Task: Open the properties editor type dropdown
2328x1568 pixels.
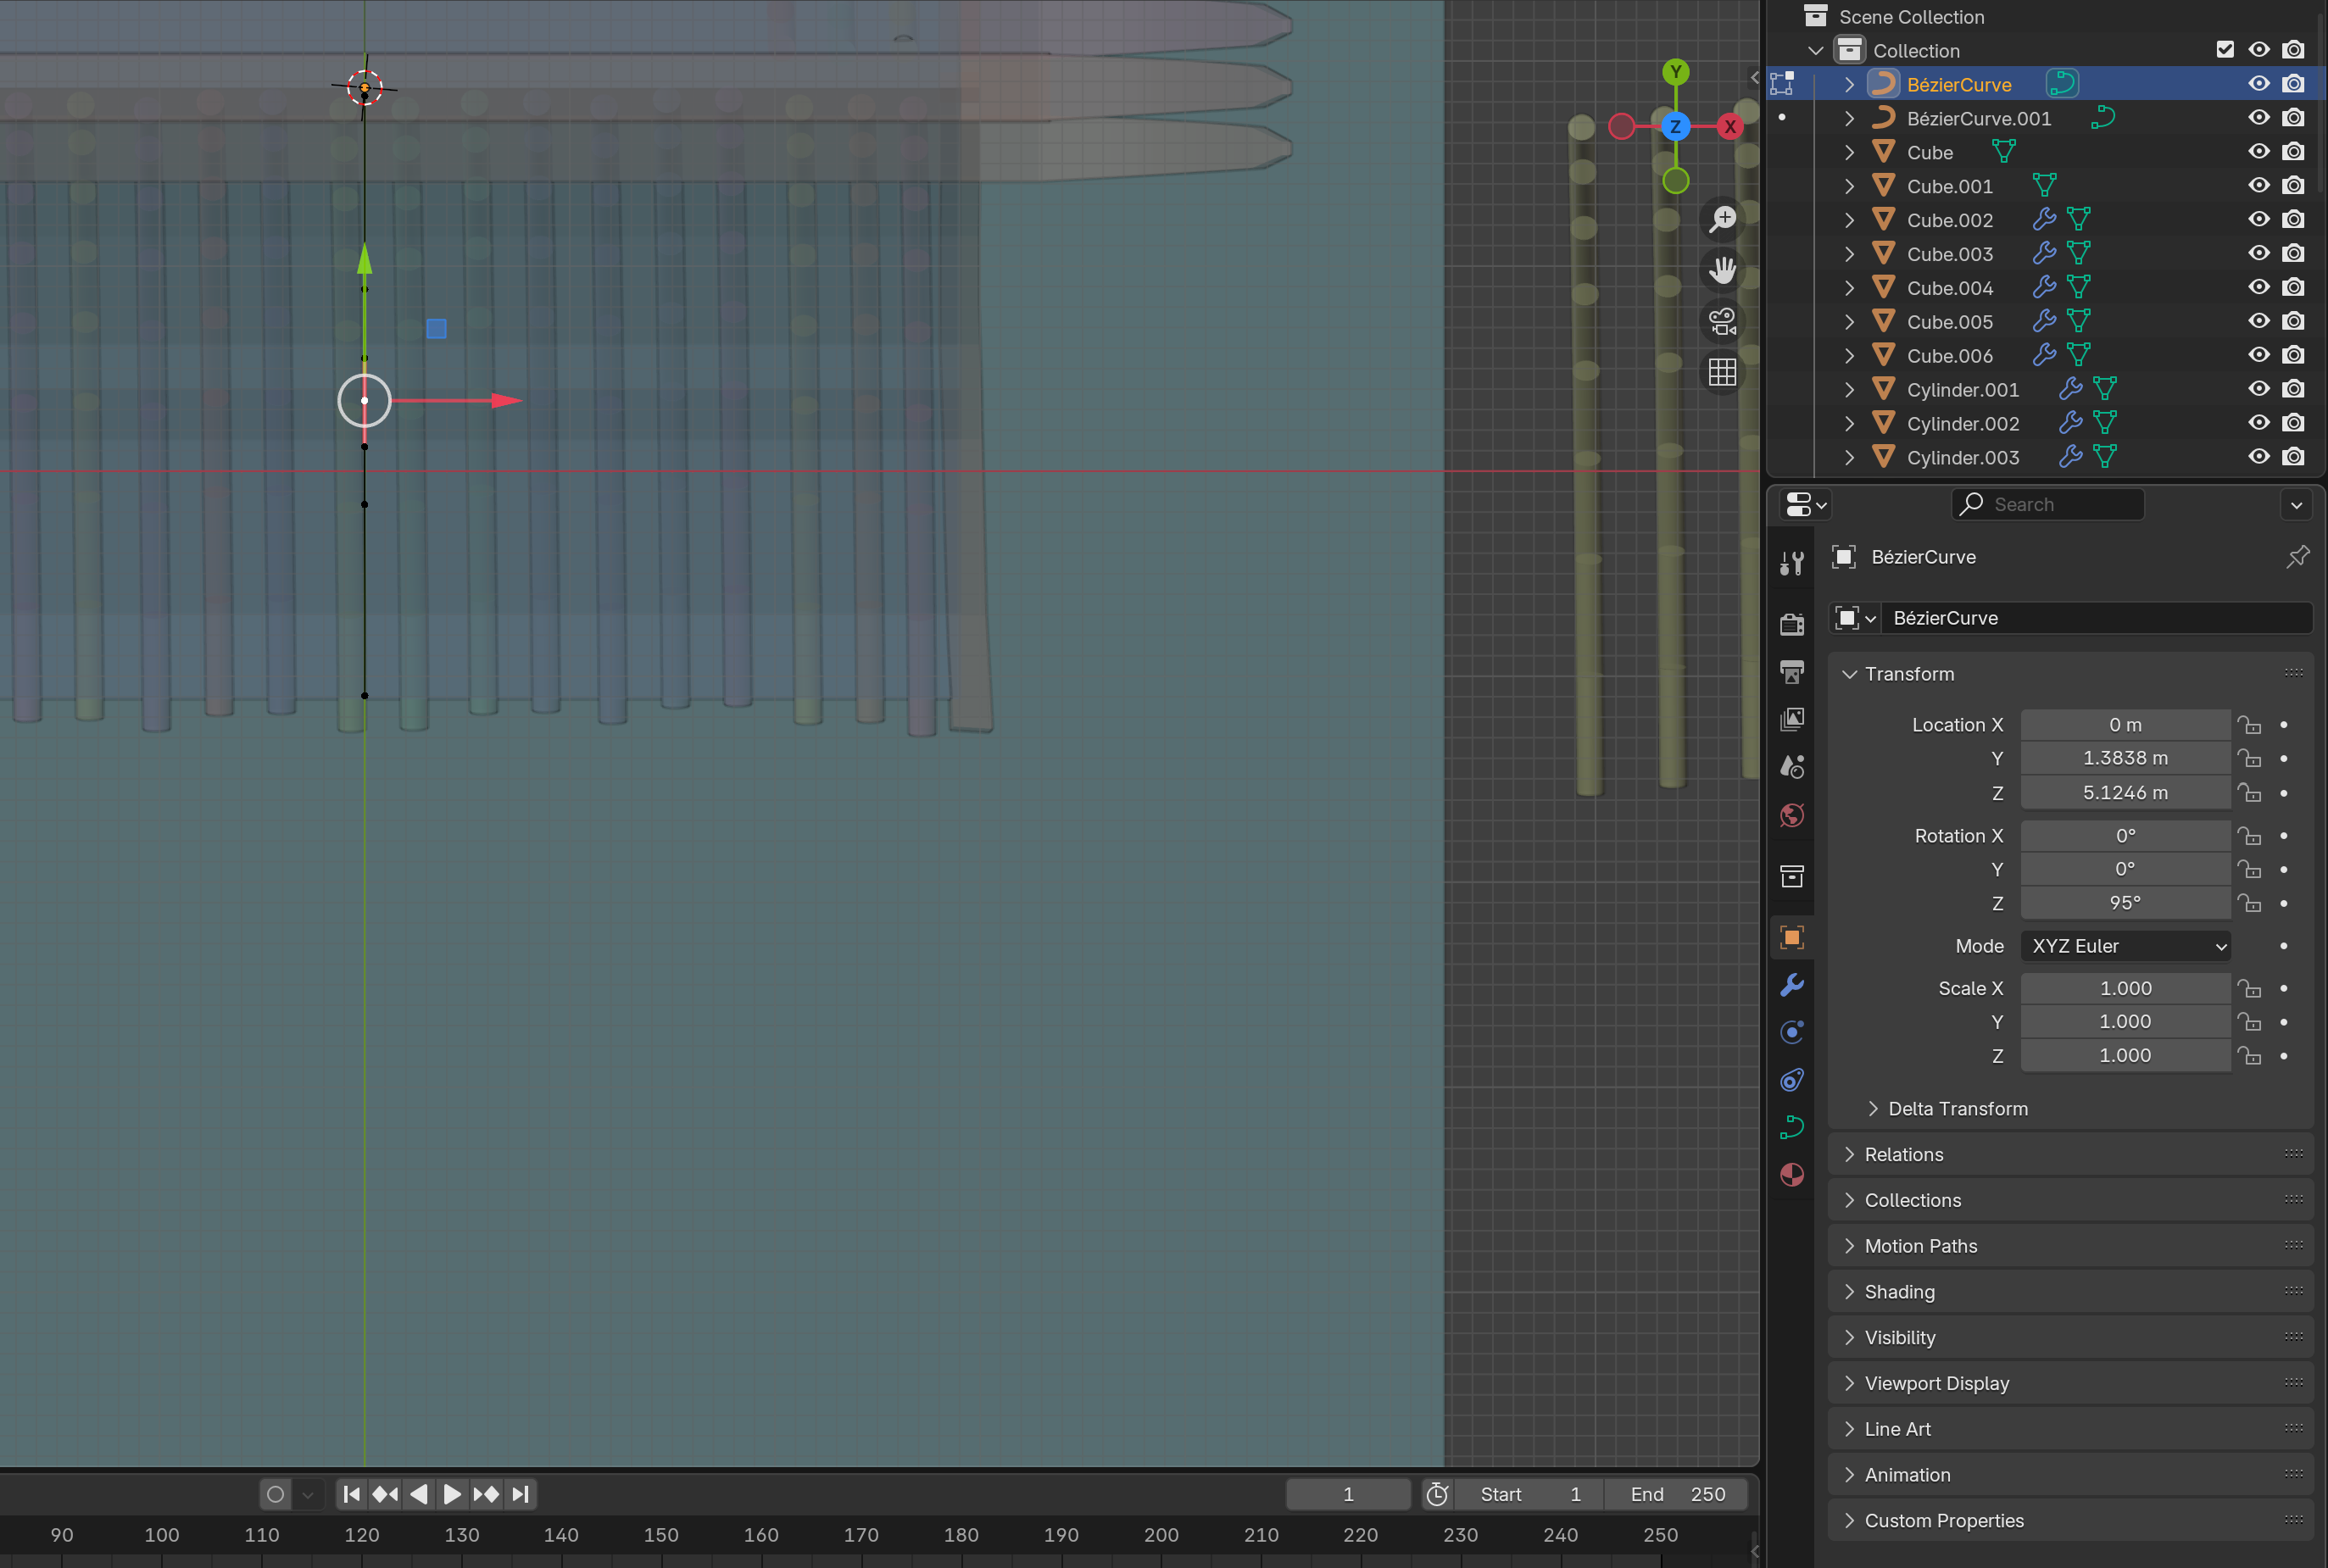Action: [x=1805, y=505]
